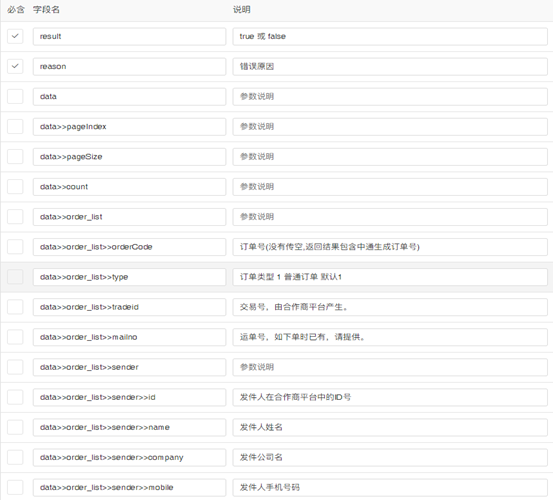Edit description '订单类型 1 普通订单 默认1'
This screenshot has height=500, width=553.
[390, 277]
